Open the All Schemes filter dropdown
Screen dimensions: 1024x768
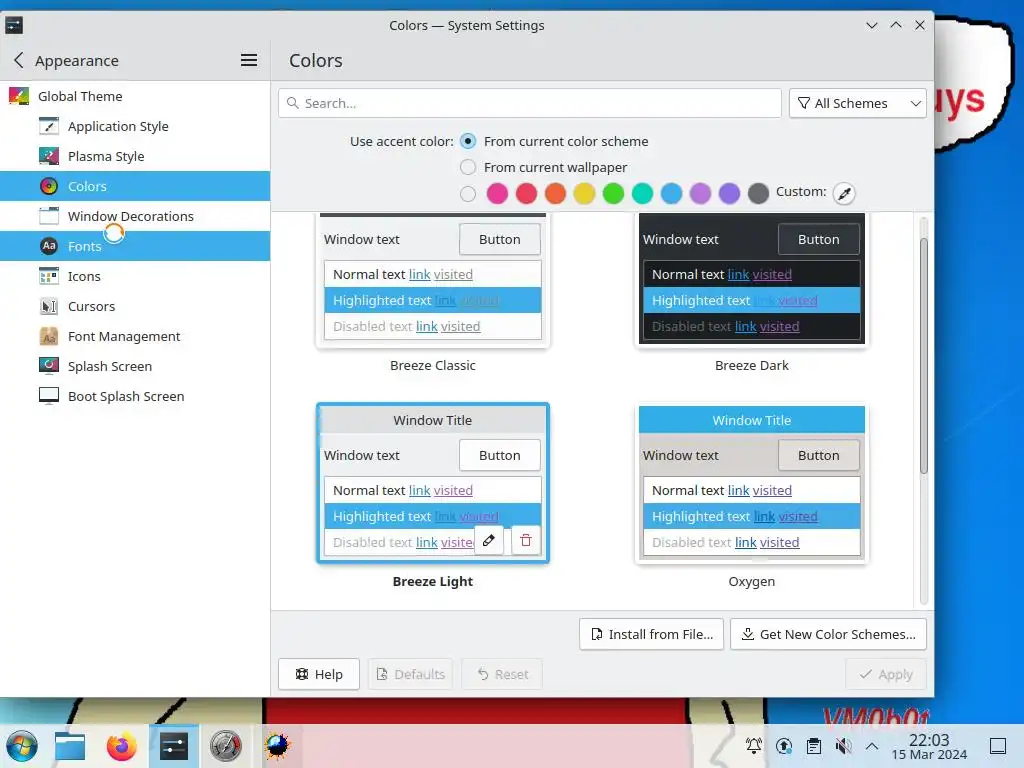pos(857,103)
